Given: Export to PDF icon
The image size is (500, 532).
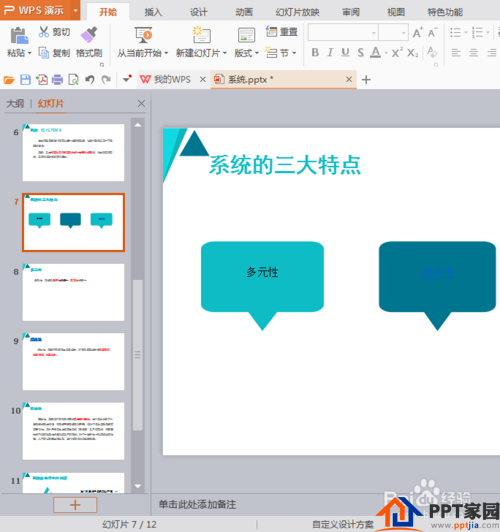Looking at the screenshot, I should point(42,80).
